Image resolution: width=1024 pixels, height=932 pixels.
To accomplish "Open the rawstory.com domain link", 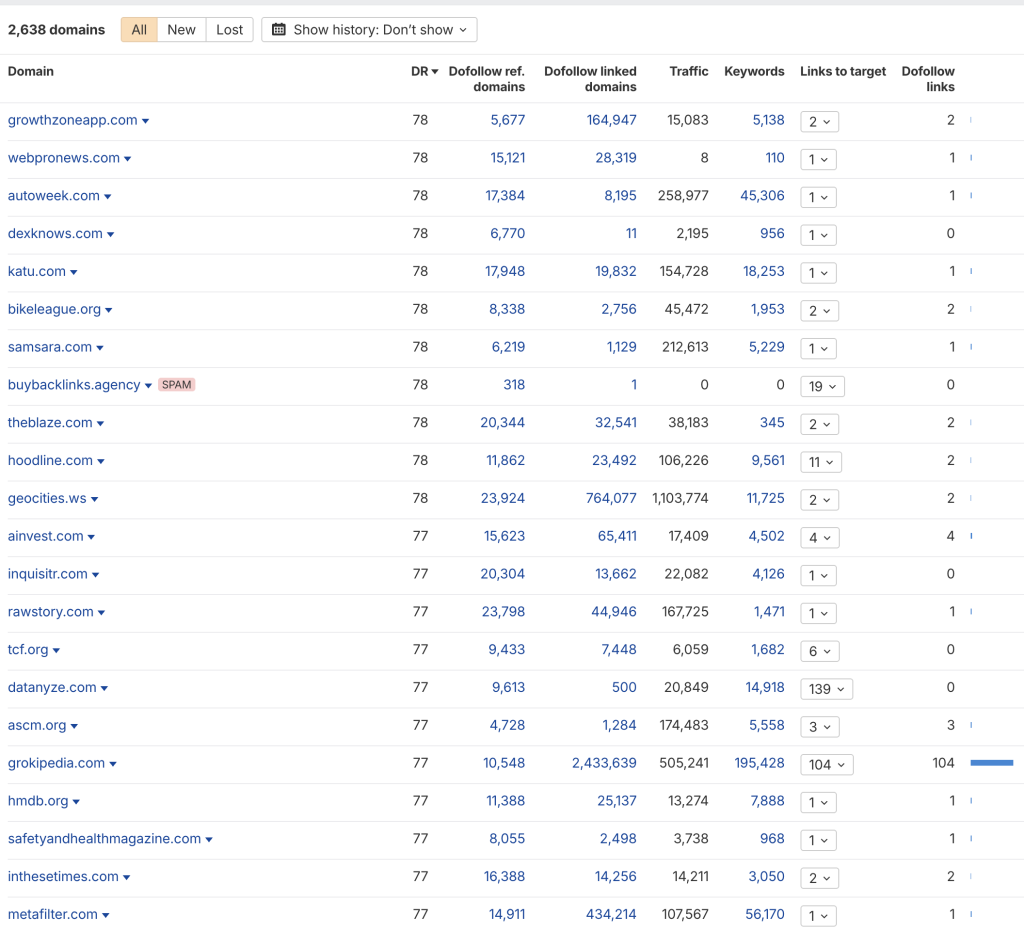I will [50, 612].
